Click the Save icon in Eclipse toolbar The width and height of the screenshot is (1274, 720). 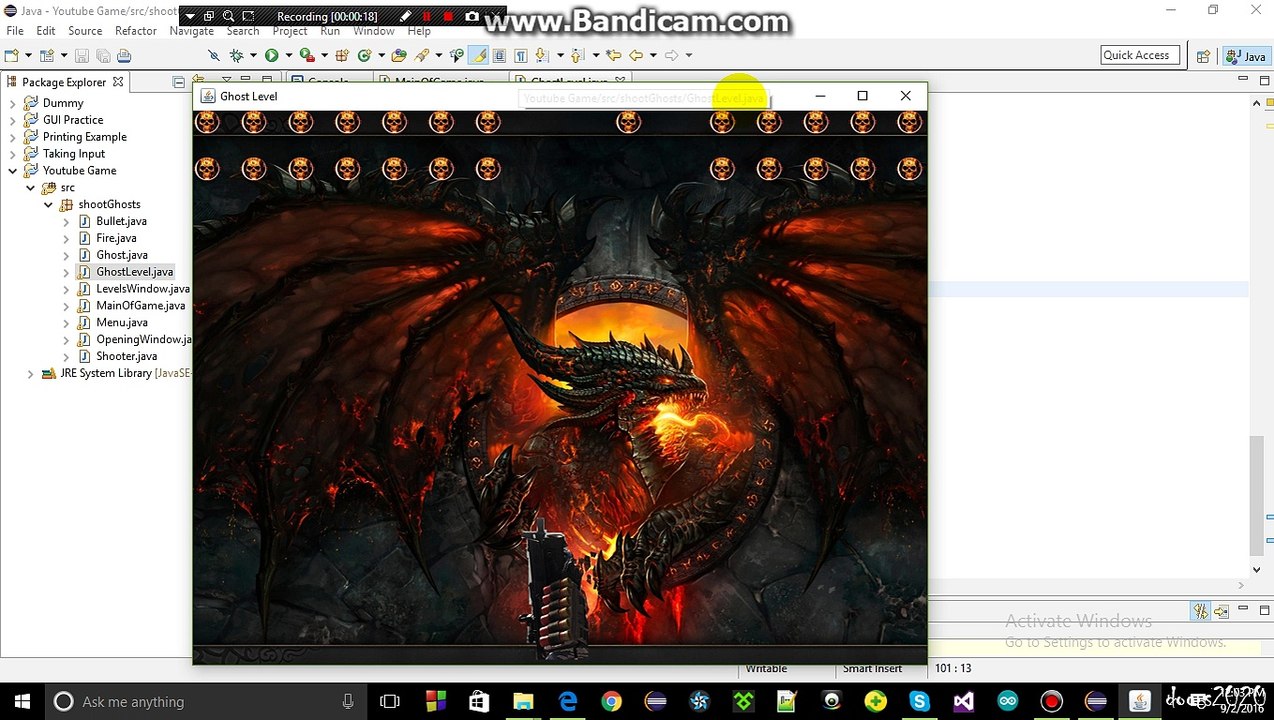[82, 55]
